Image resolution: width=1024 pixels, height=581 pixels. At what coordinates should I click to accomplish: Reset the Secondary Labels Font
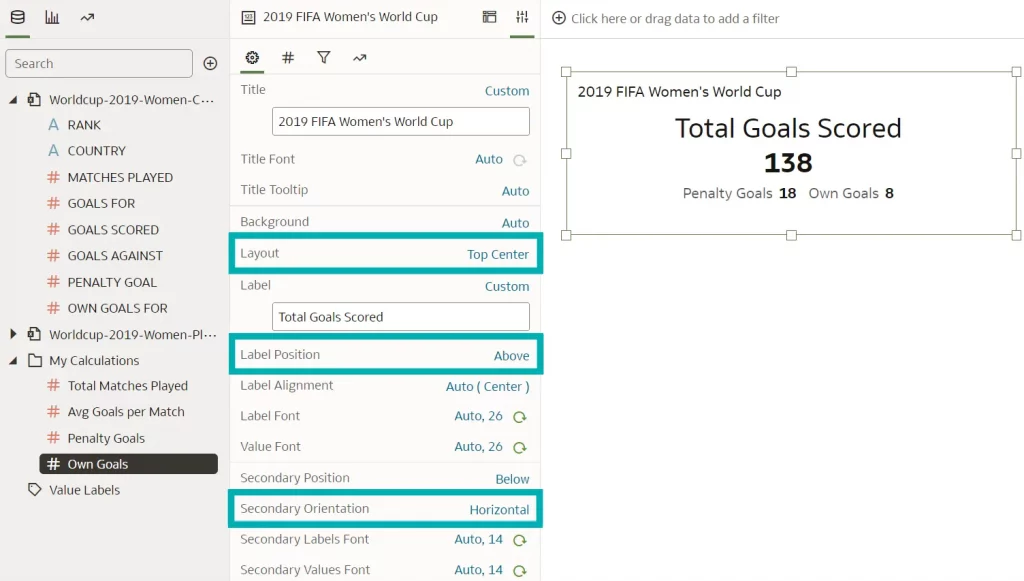point(519,540)
